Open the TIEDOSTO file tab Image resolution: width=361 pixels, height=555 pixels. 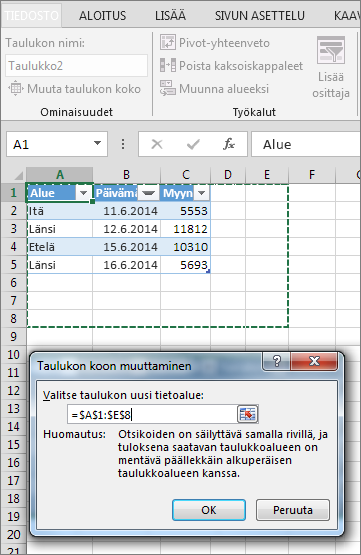tap(31, 16)
